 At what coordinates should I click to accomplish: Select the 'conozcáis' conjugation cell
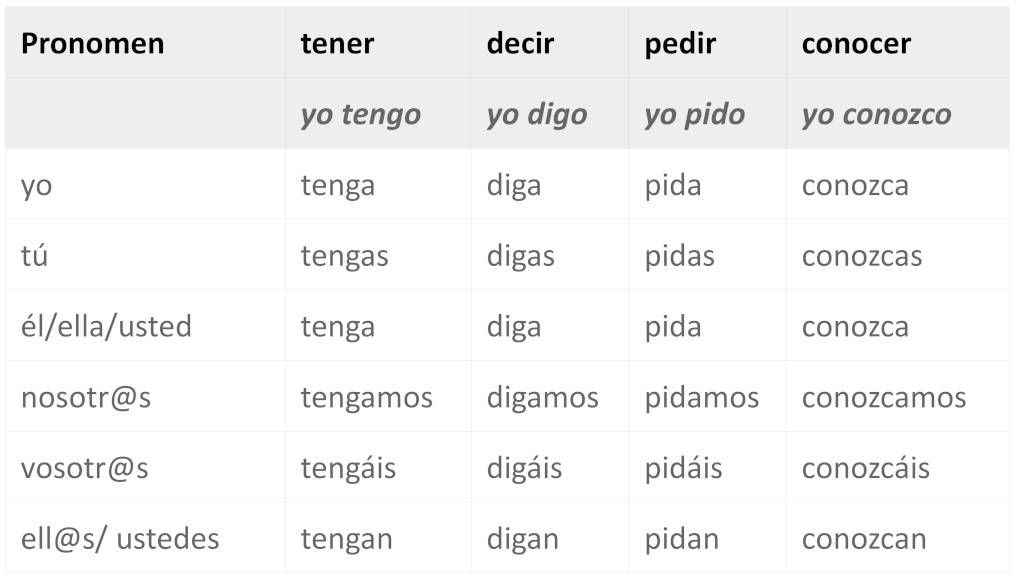(865, 468)
